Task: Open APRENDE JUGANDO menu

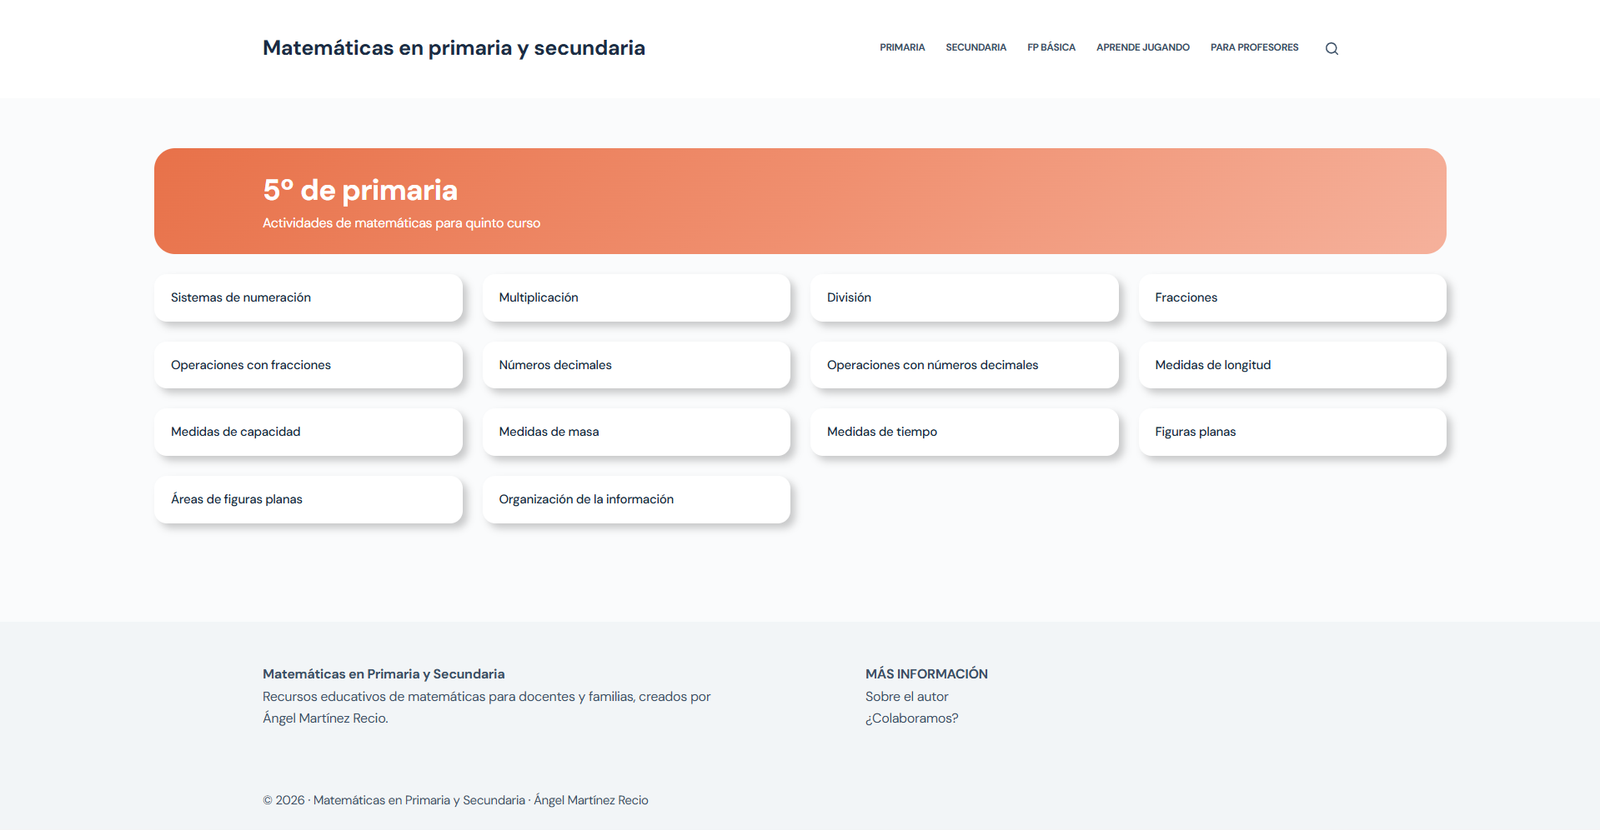Action: point(1143,47)
